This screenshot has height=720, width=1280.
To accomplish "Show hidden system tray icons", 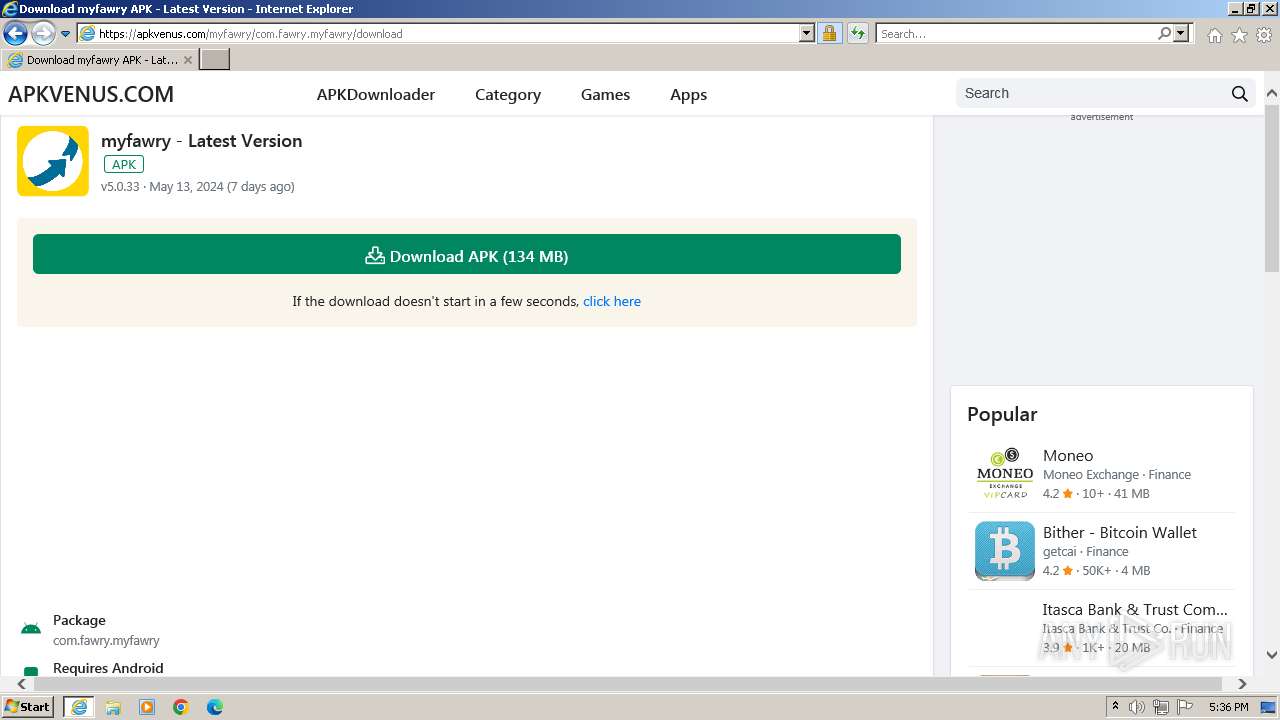I will [x=1115, y=707].
